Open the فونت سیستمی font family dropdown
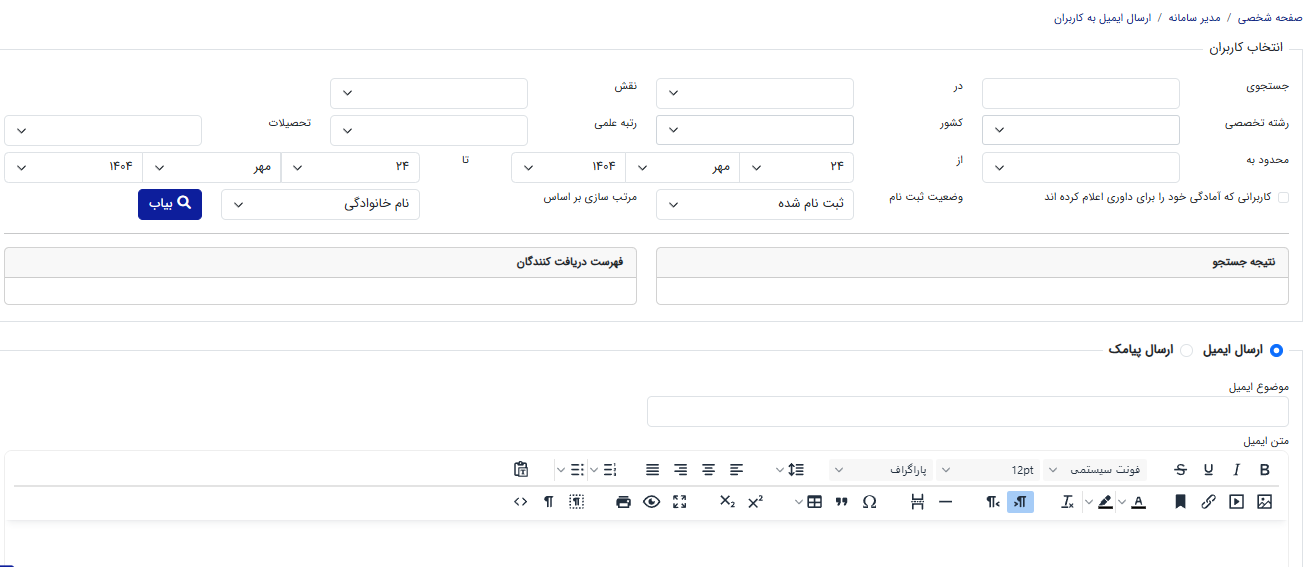This screenshot has height=567, width=1304. 1095,469
